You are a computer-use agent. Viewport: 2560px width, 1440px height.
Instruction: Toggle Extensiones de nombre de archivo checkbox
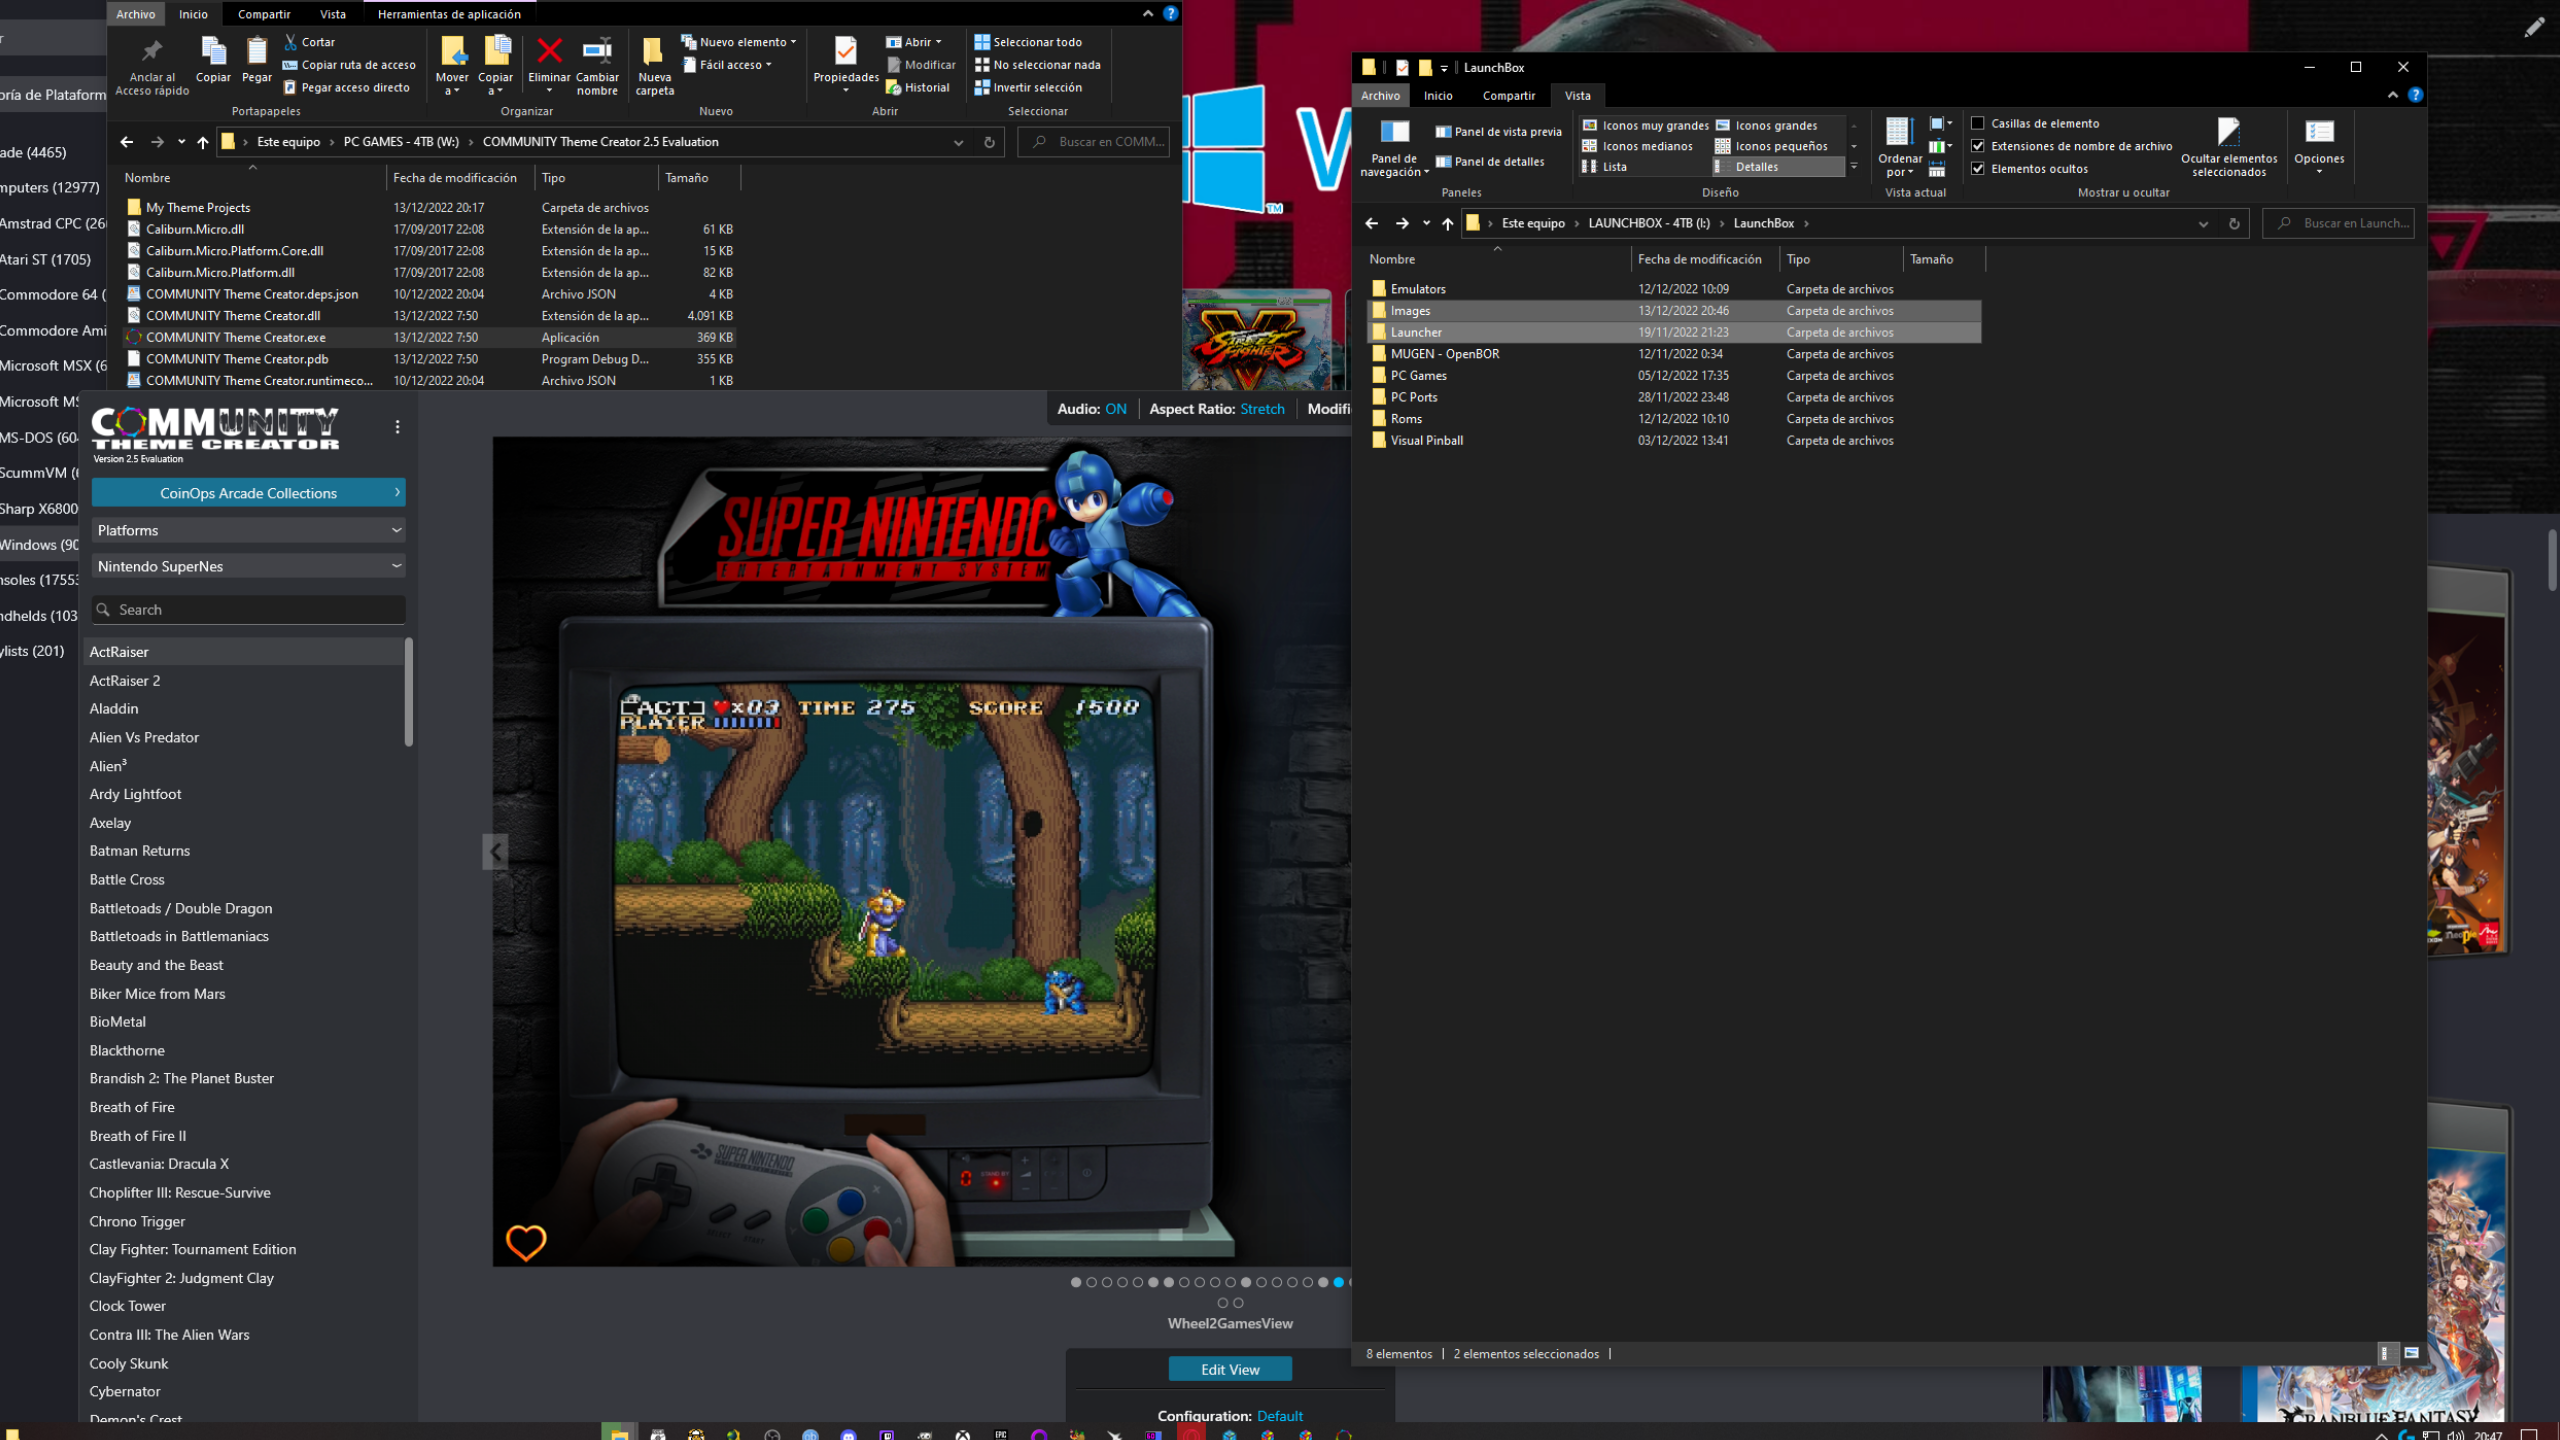click(x=1977, y=146)
